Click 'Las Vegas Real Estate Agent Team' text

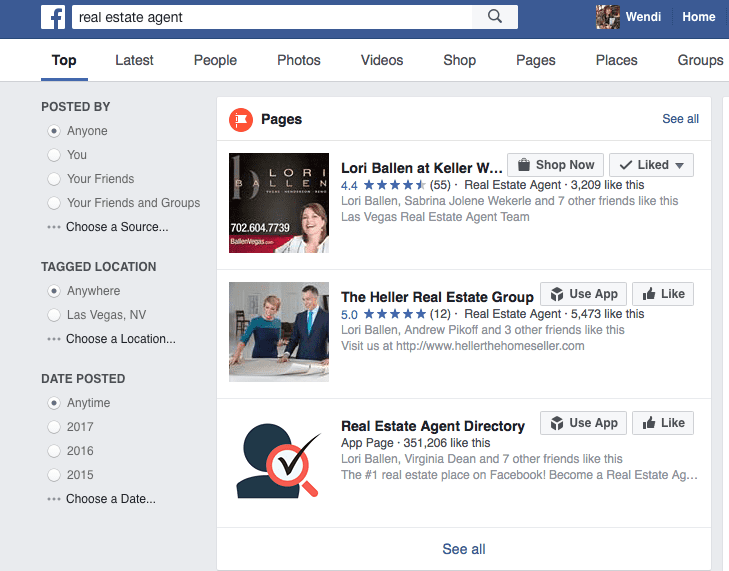435,217
